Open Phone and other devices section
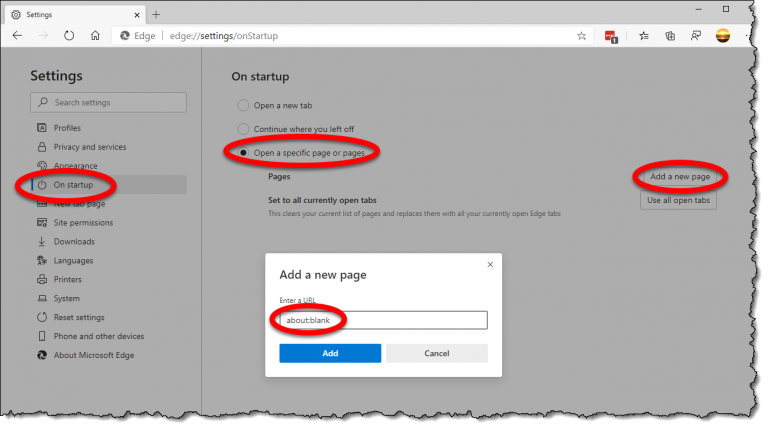Image resolution: width=768 pixels, height=429 pixels. [99, 336]
